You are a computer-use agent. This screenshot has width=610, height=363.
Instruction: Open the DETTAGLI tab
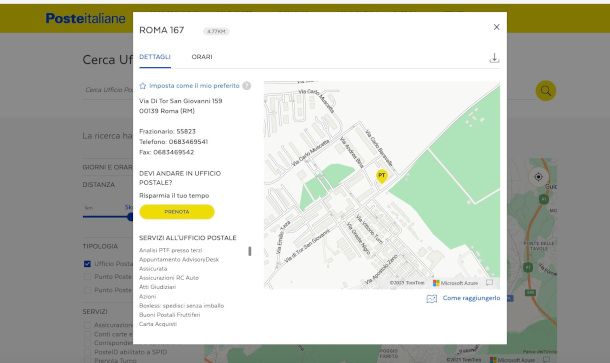pos(155,57)
